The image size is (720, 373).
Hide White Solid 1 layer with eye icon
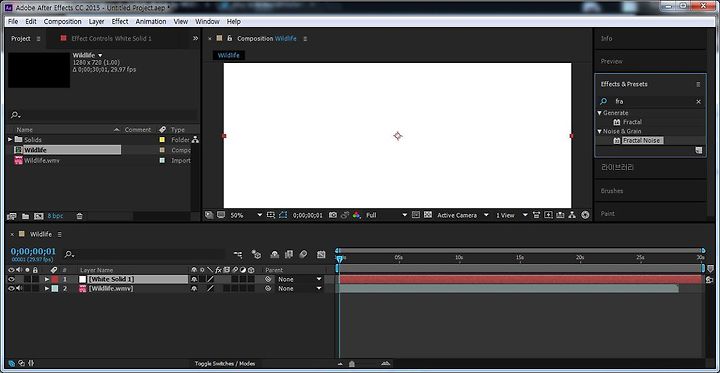click(11, 279)
